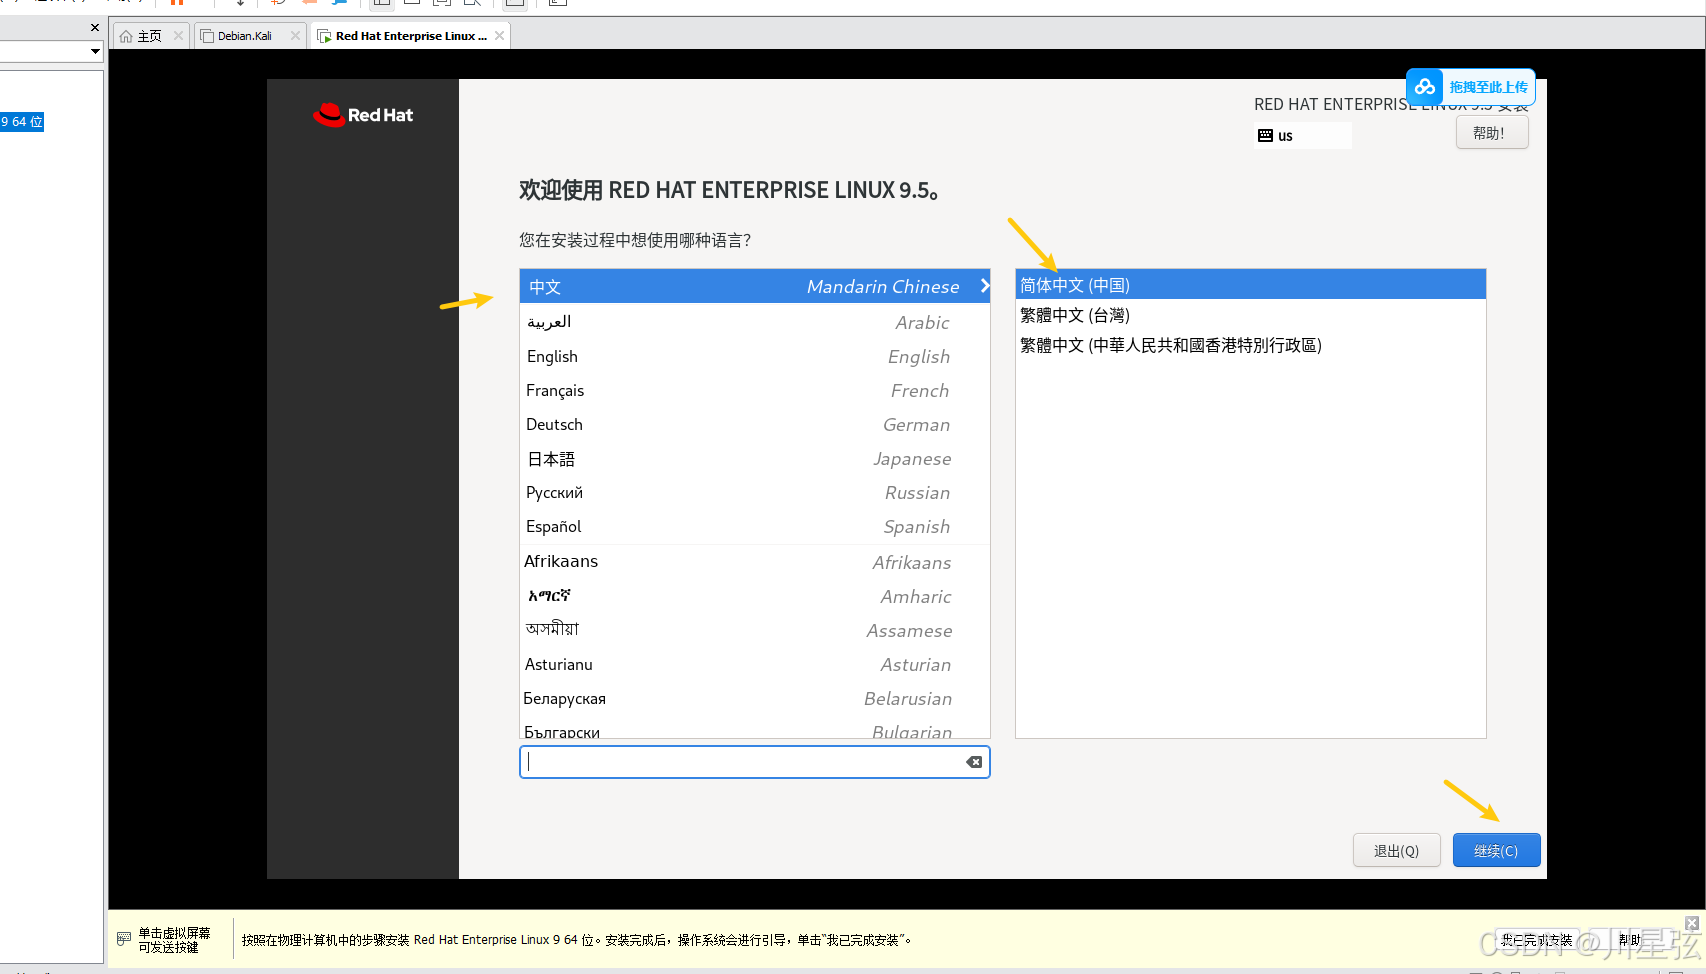
Task: Select 日本語 Japanese language row
Action: (755, 458)
